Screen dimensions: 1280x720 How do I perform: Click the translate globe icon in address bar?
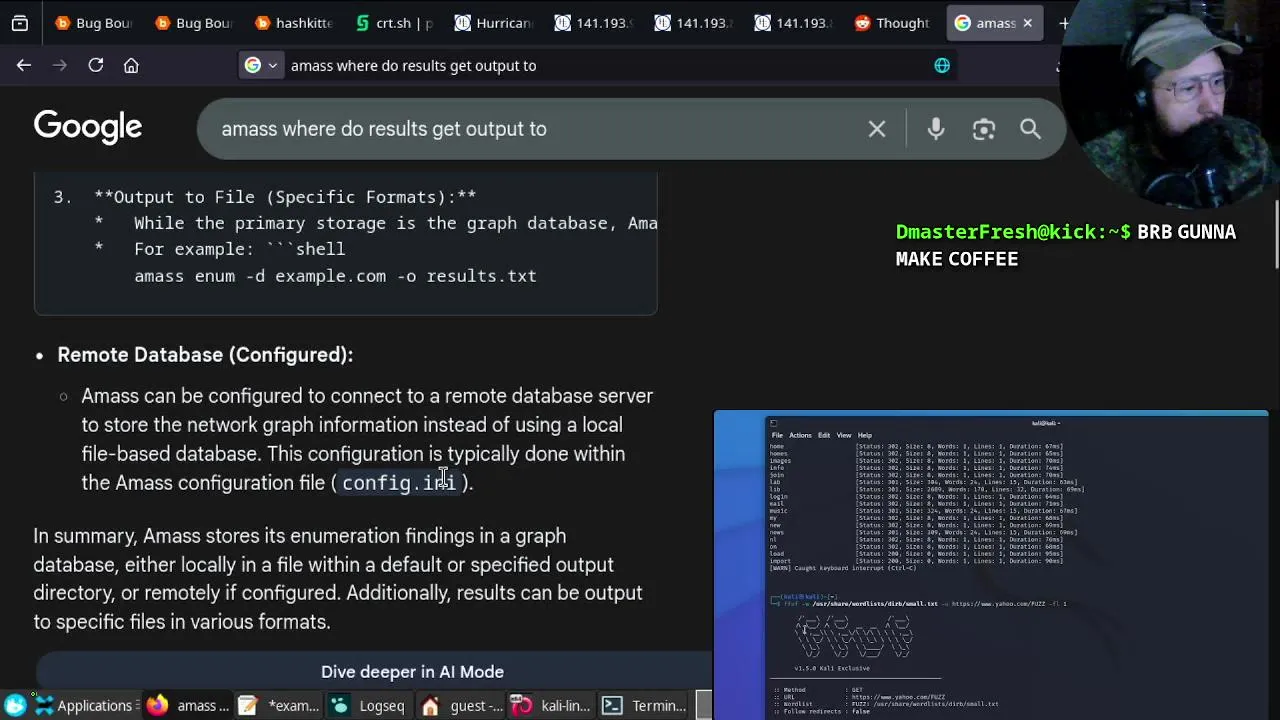(942, 65)
